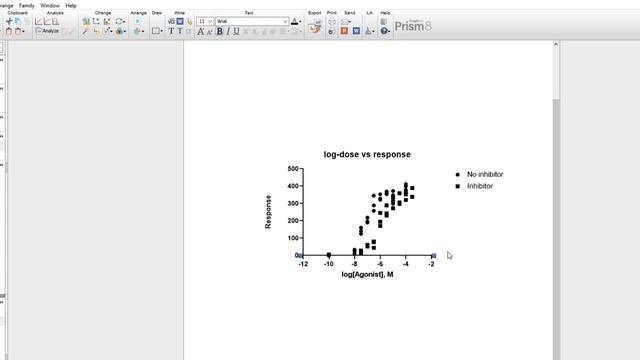Open the paste special dropdown in Clipboard
640x360 pixels.
(20, 31)
